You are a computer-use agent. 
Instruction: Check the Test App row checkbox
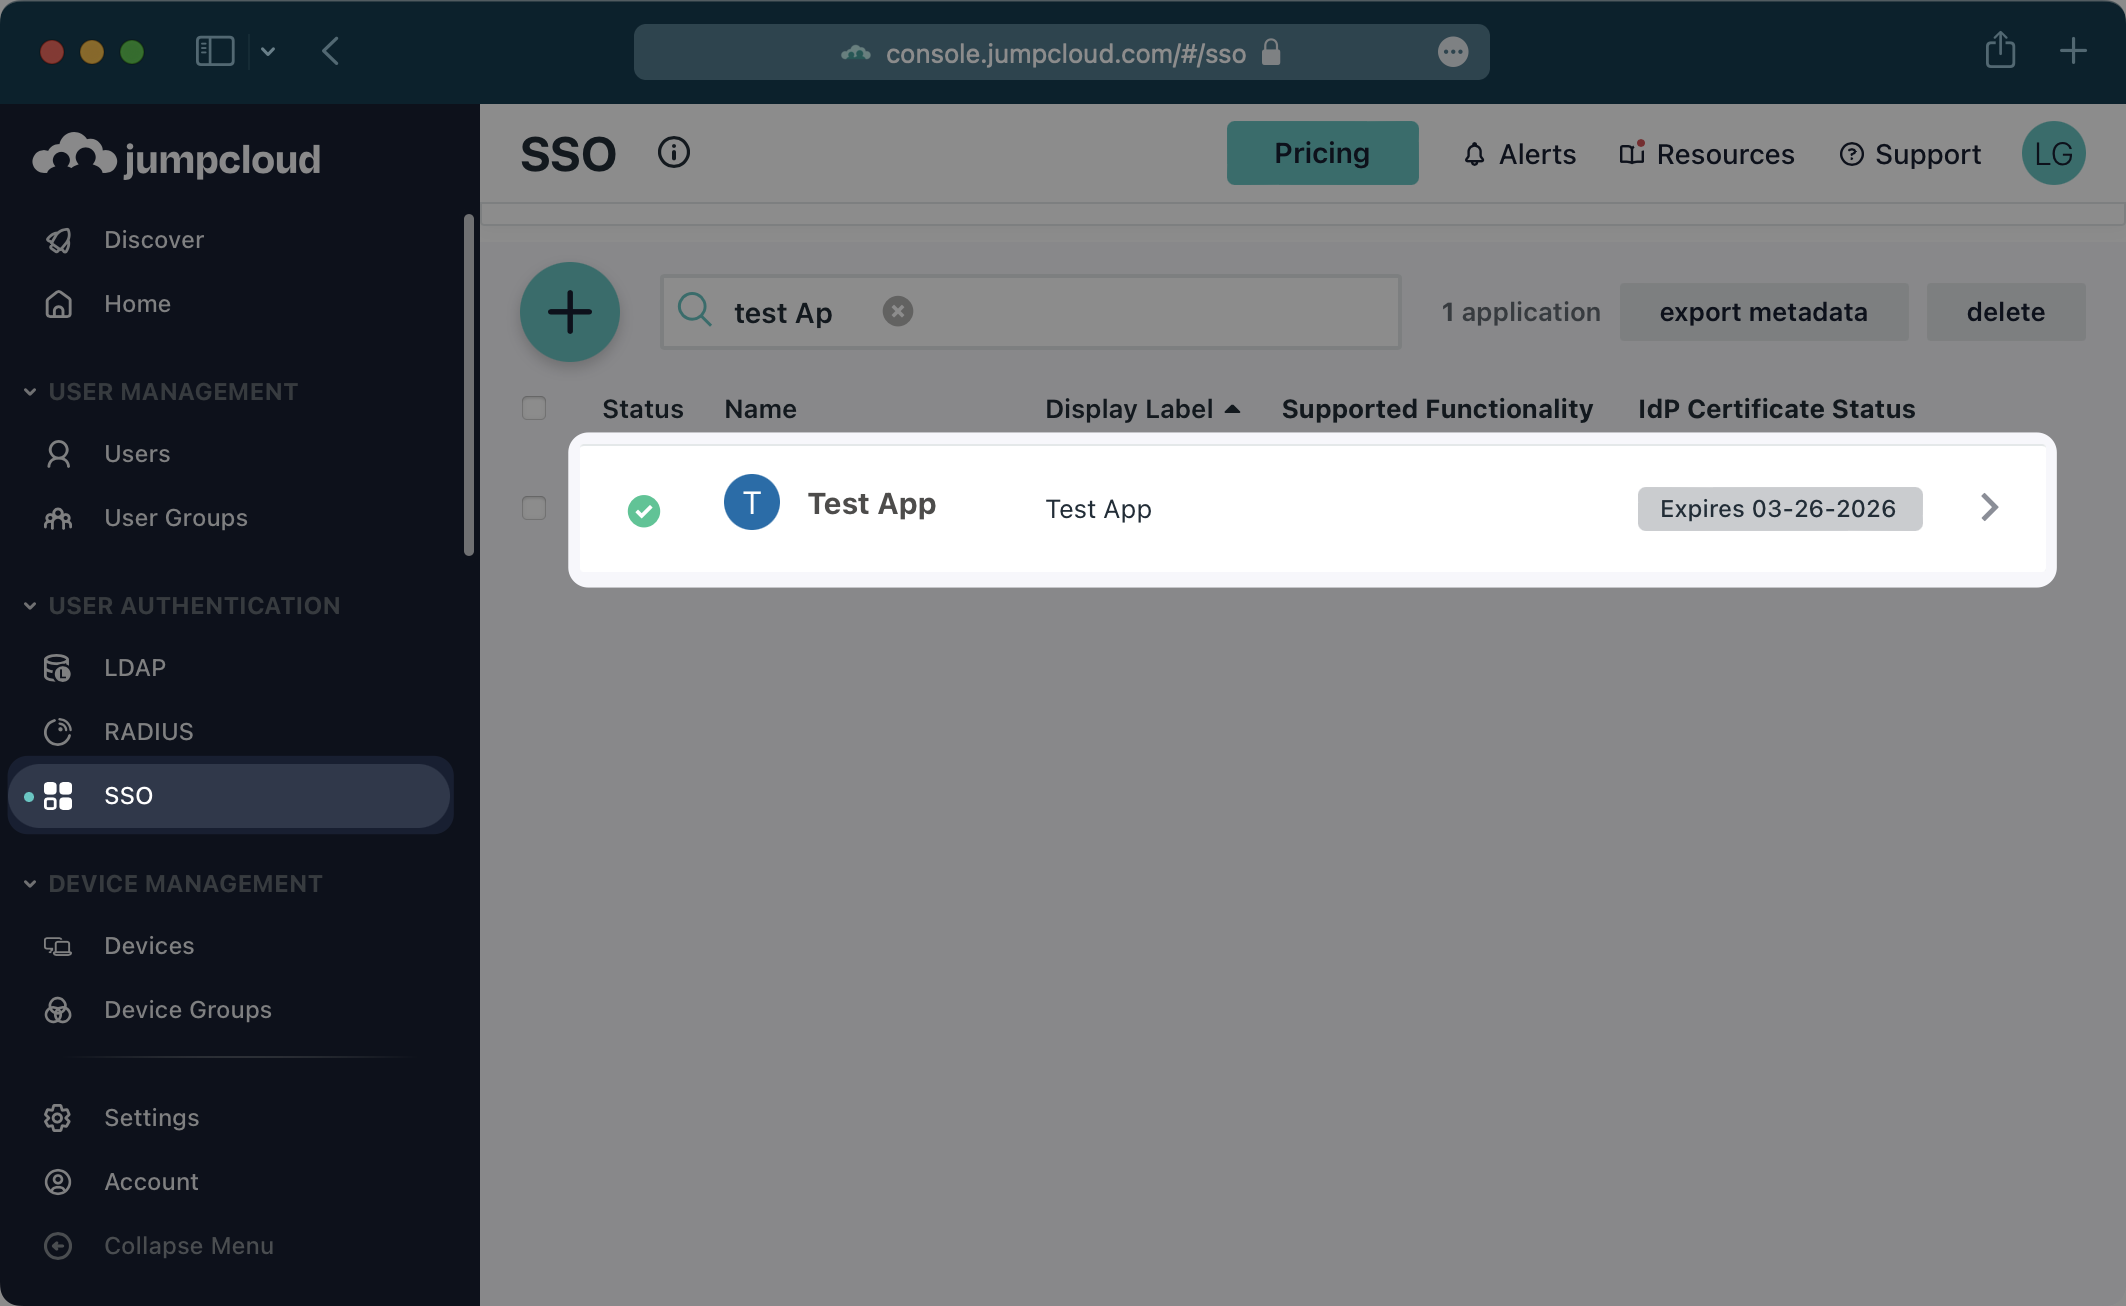pos(533,508)
